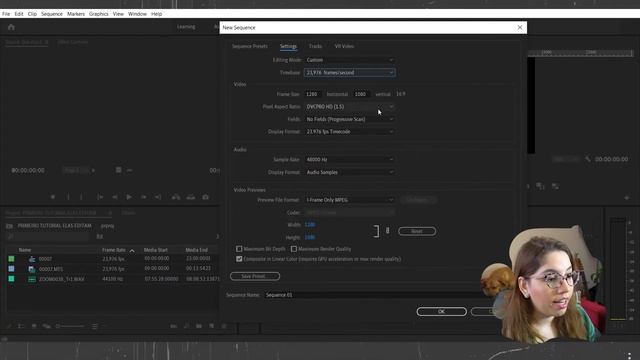Select the 00007 sequence item
The height and width of the screenshot is (360, 640).
[x=45, y=259]
